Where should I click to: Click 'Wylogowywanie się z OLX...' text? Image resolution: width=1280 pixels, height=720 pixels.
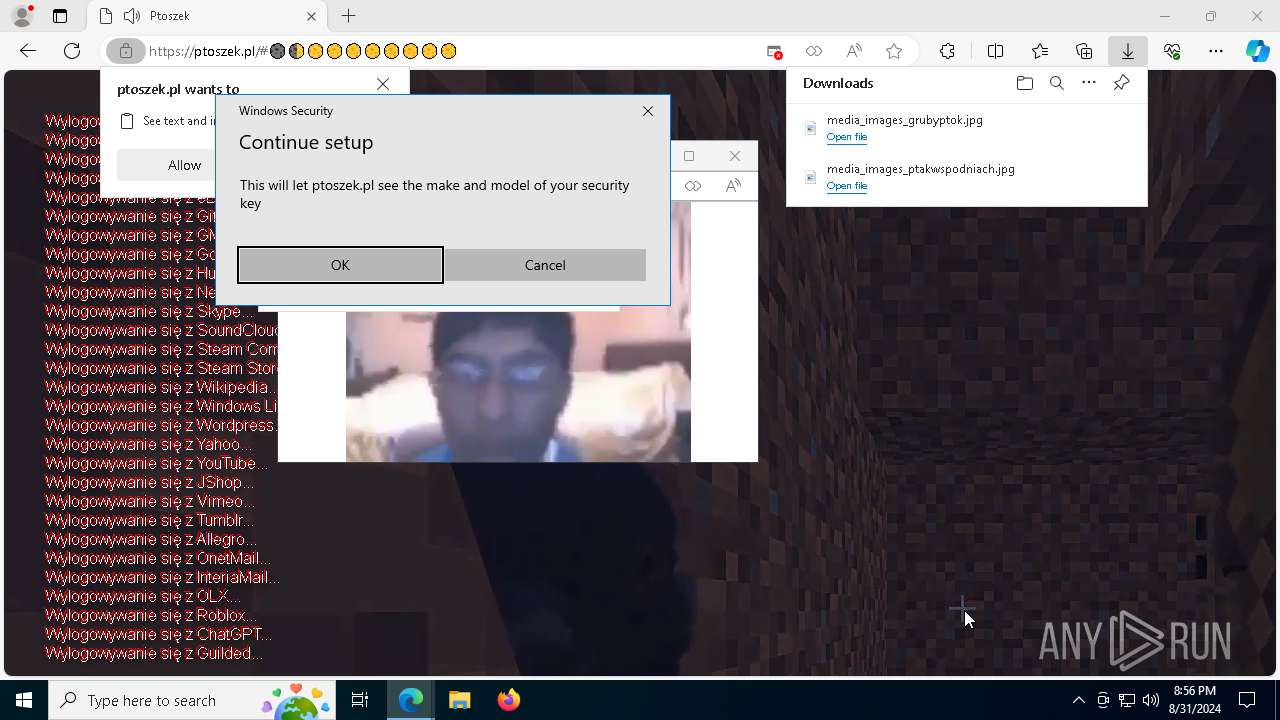coord(143,596)
